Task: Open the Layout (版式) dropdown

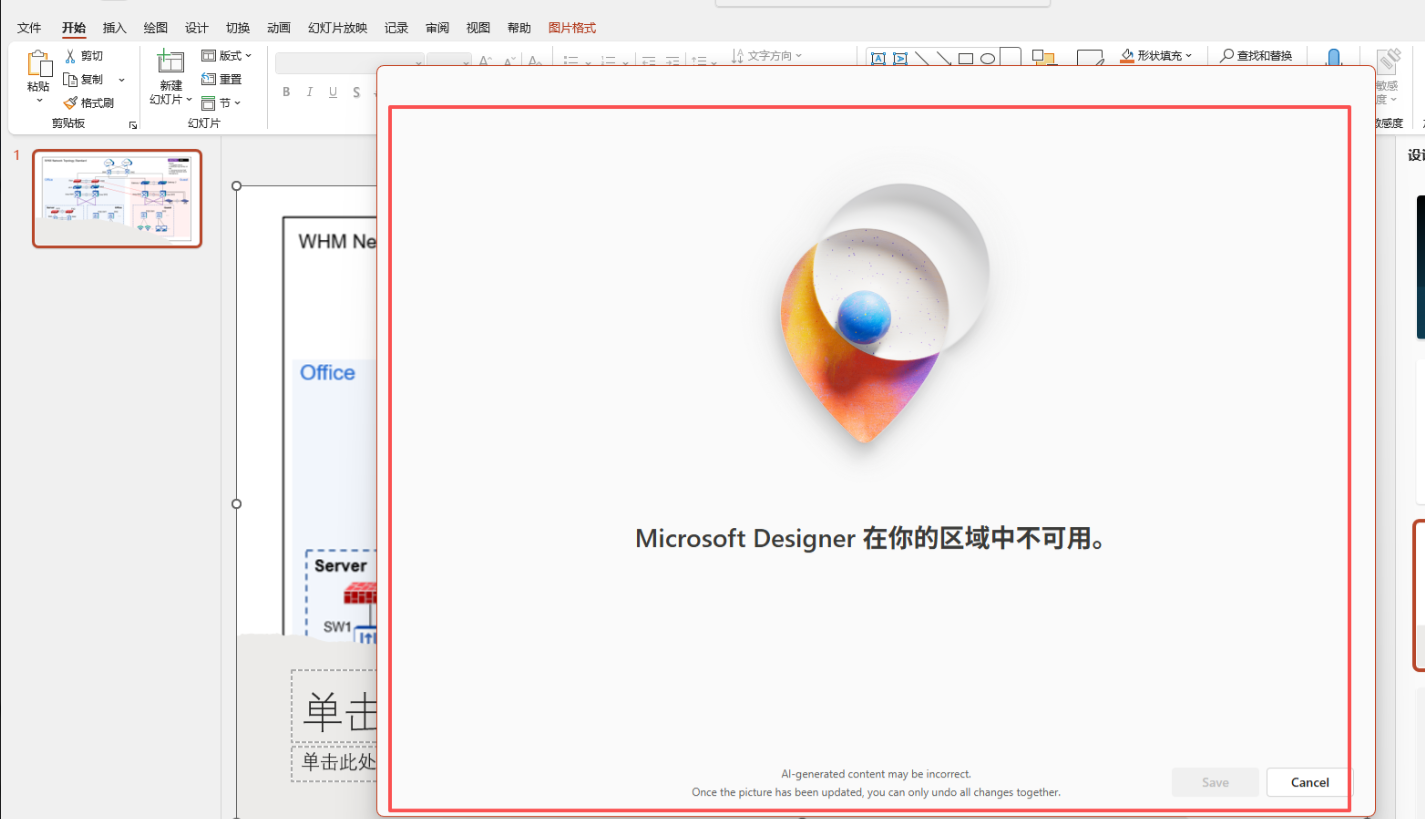Action: tap(227, 56)
